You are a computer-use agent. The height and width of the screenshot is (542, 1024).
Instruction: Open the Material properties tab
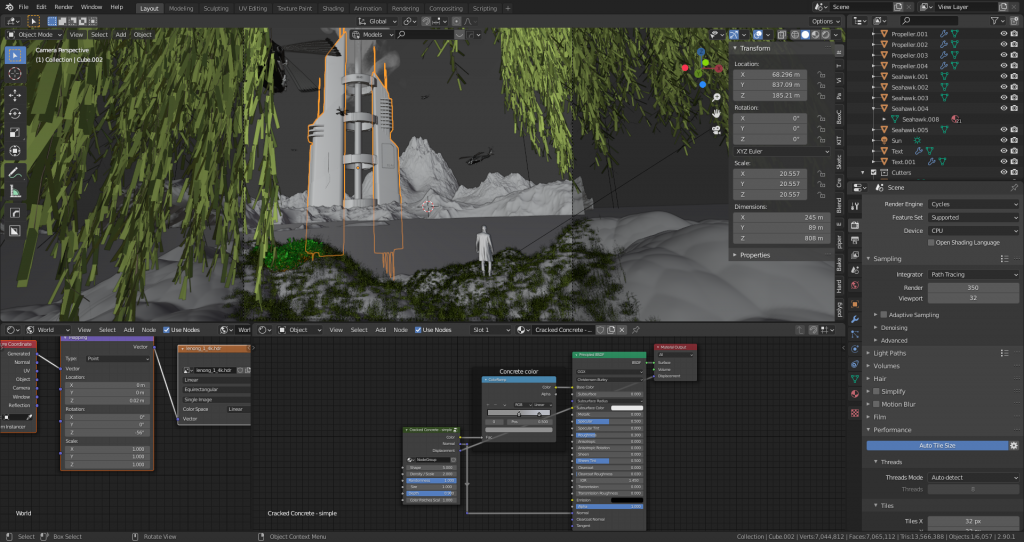click(x=855, y=394)
